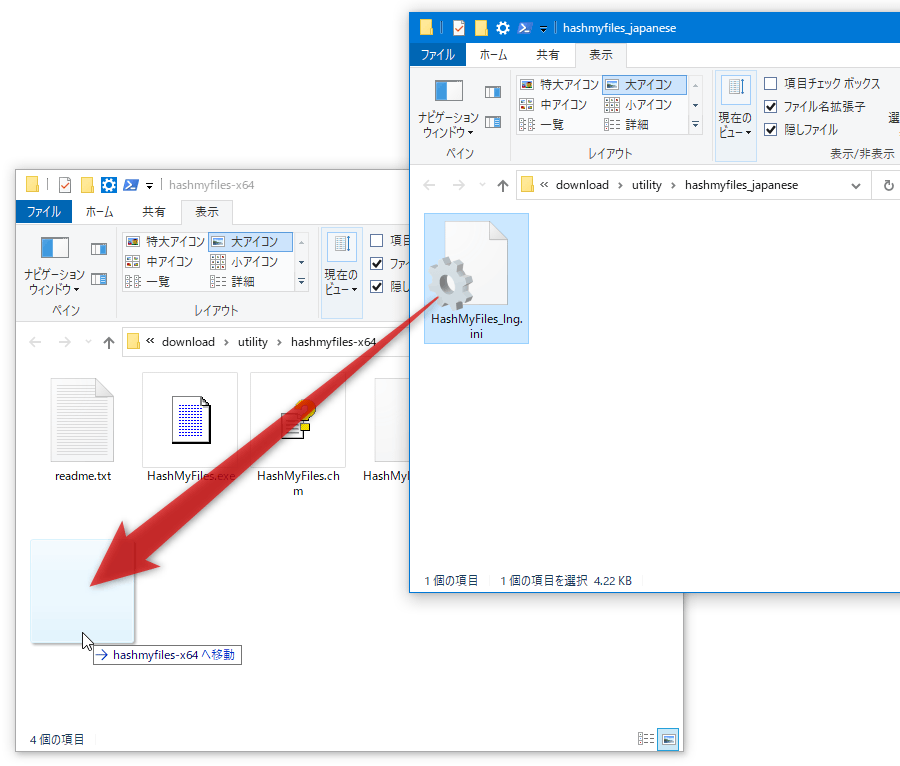Toggle details pane icon in hashmyfiles-x64 ribbon
This screenshot has width=900, height=766.
tap(99, 279)
